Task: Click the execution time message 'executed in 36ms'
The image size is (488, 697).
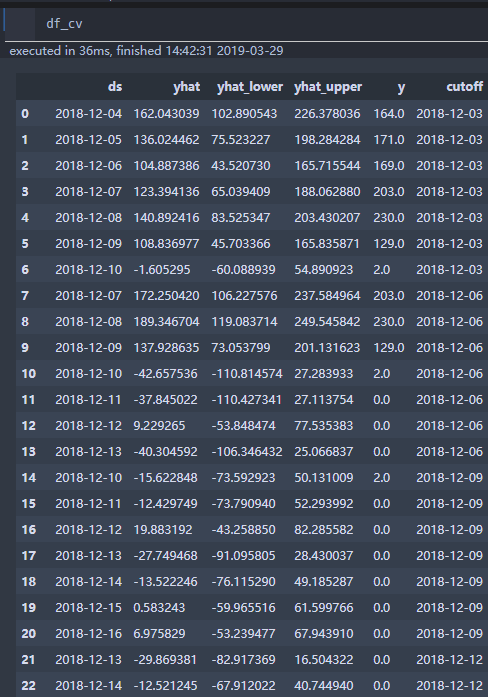Action: coord(59,51)
